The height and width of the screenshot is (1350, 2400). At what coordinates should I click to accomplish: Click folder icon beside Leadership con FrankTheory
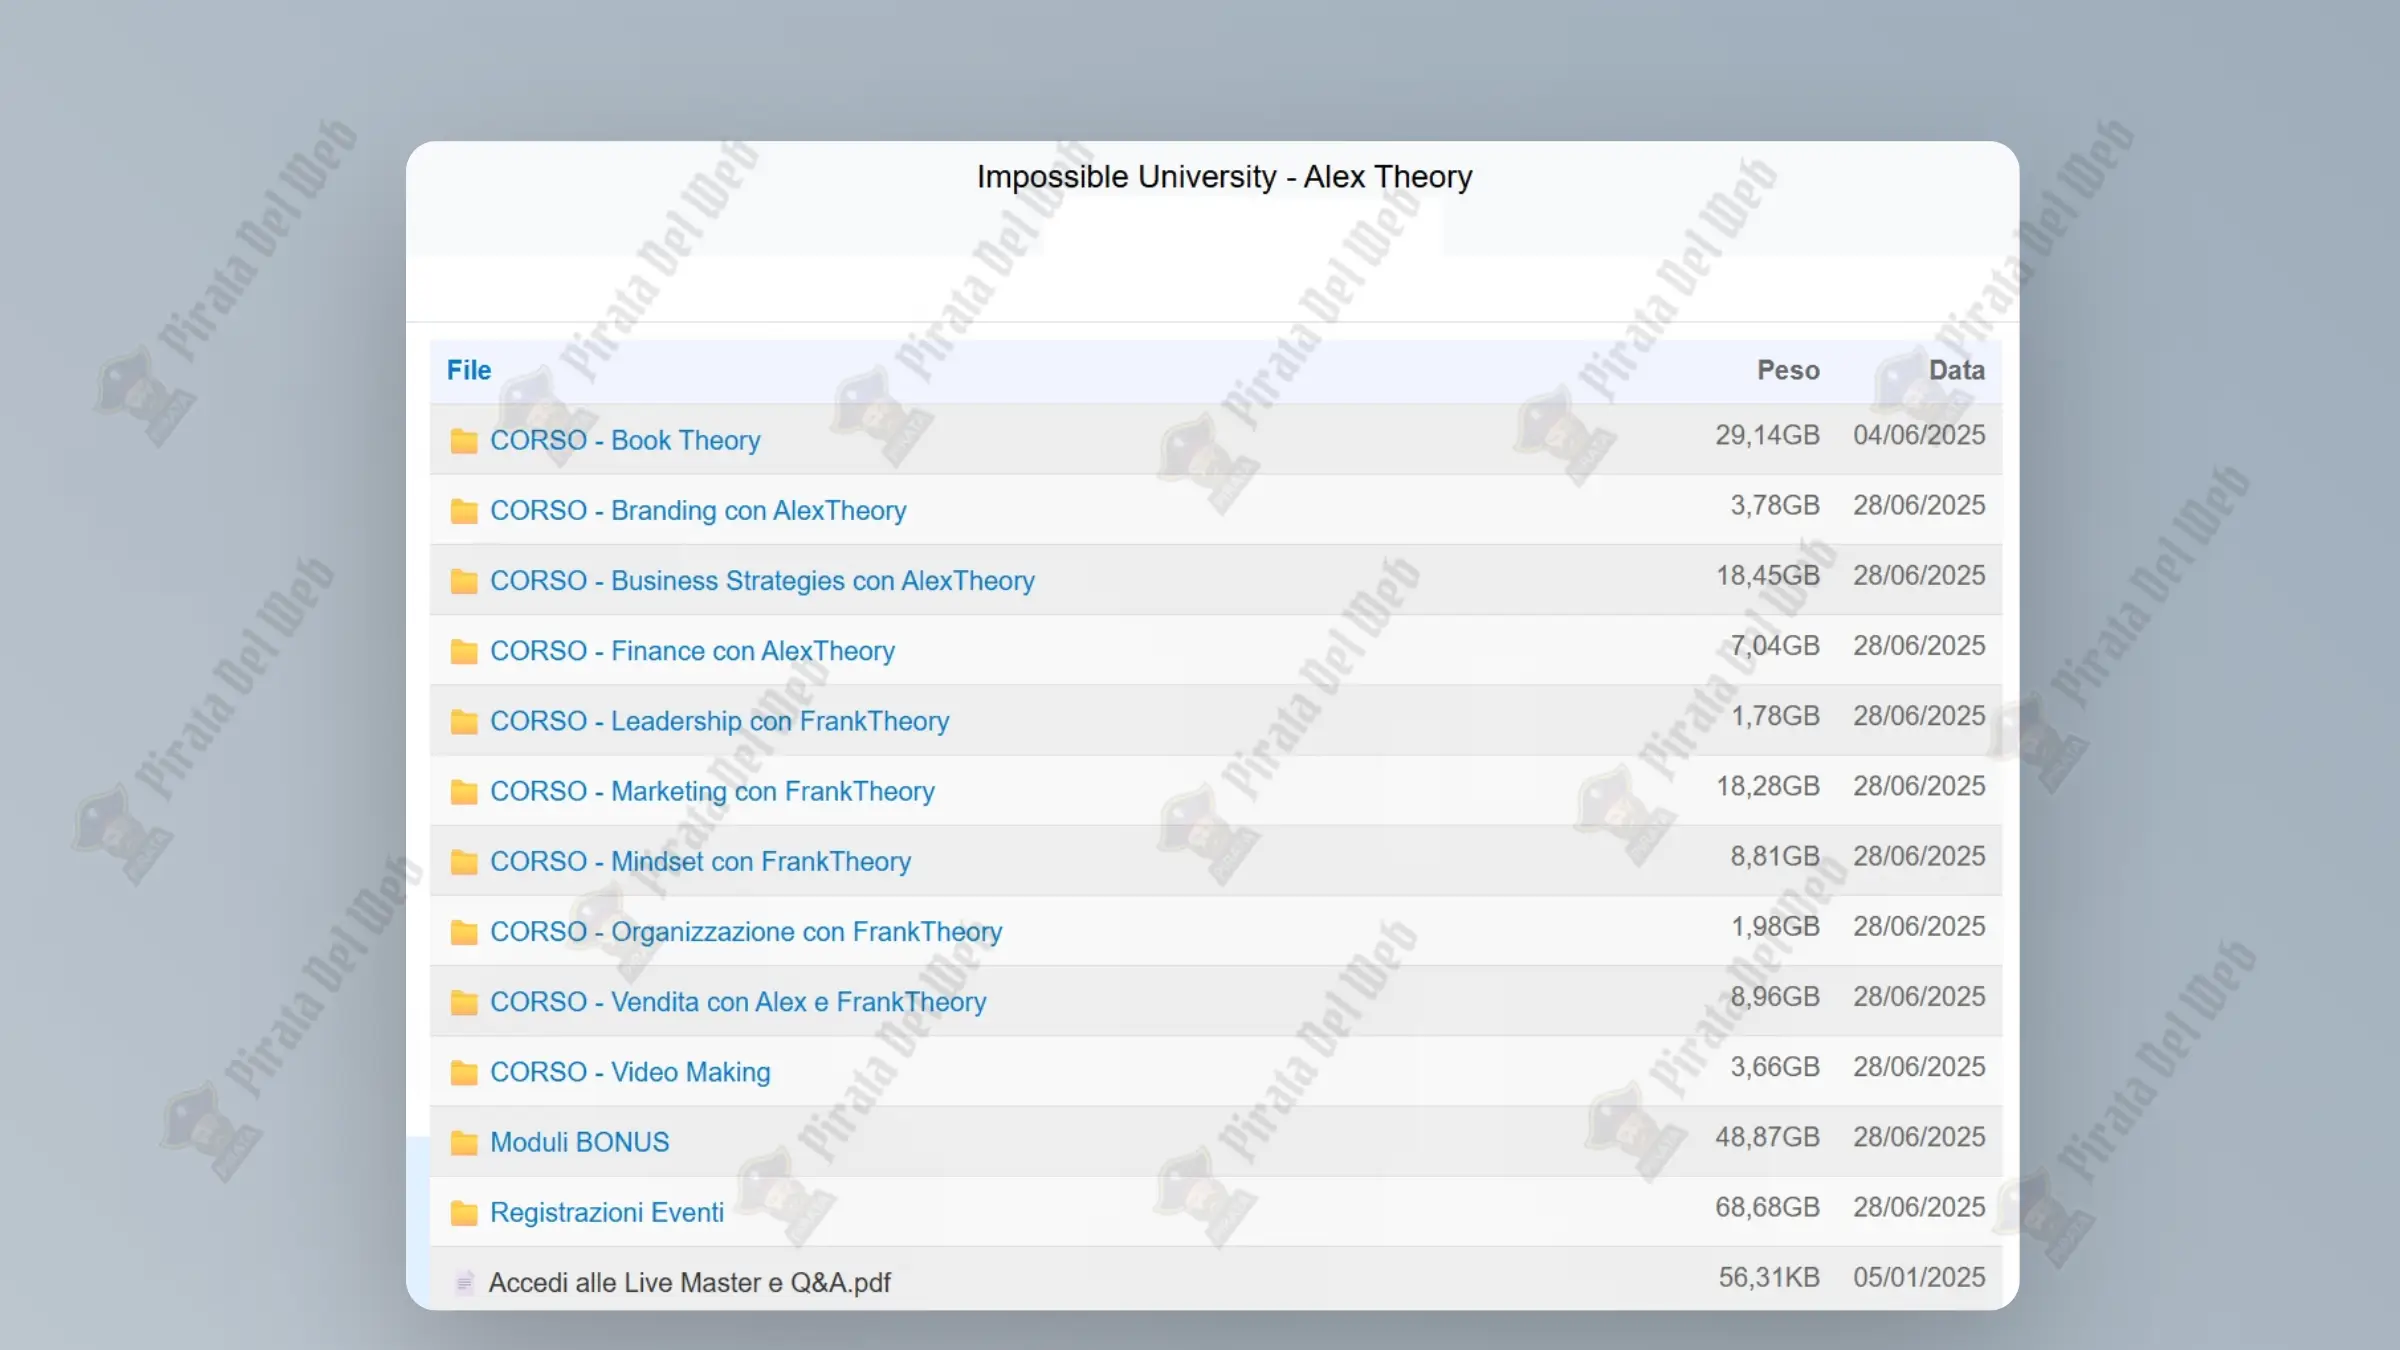click(x=464, y=721)
